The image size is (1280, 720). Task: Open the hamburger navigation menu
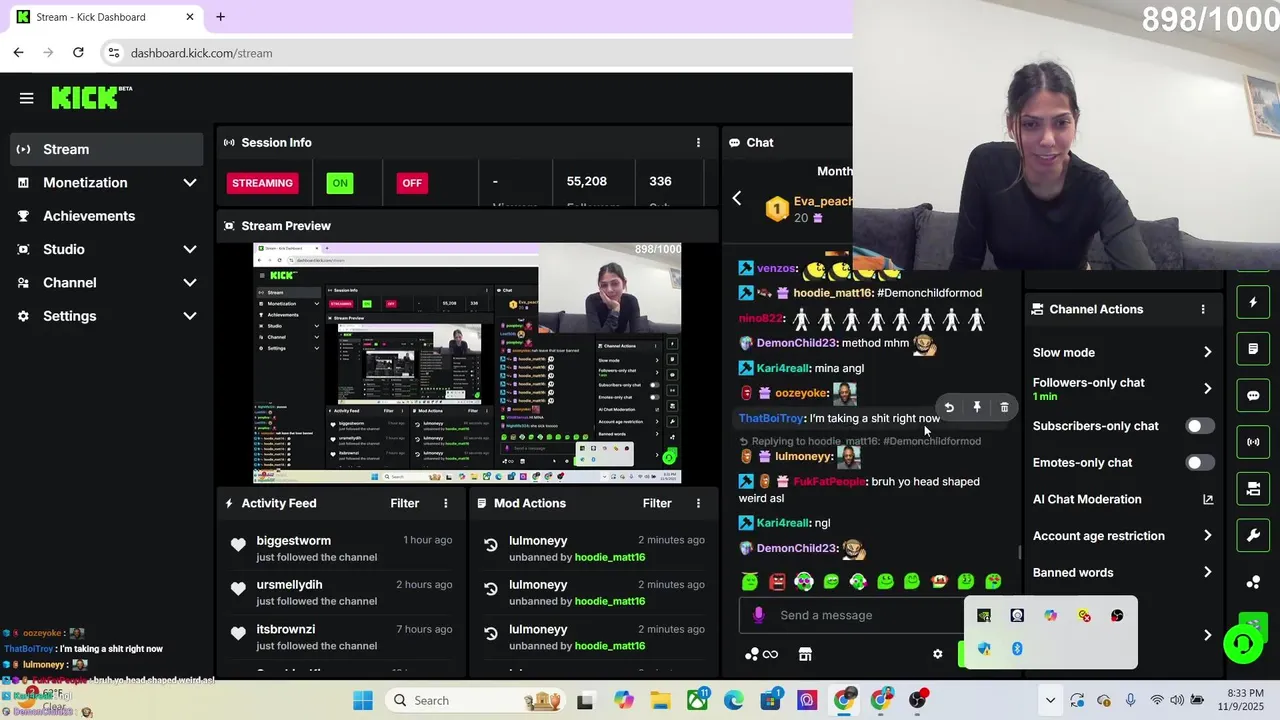[27, 98]
